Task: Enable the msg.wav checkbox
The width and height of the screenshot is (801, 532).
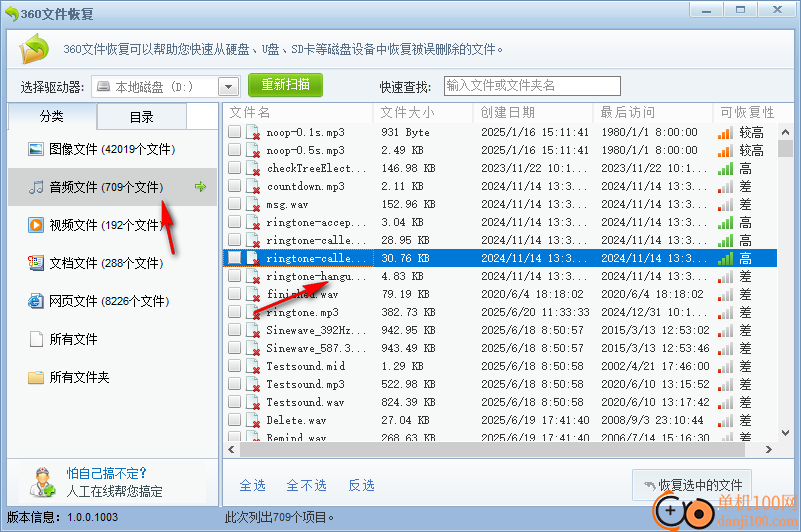Action: [x=234, y=203]
